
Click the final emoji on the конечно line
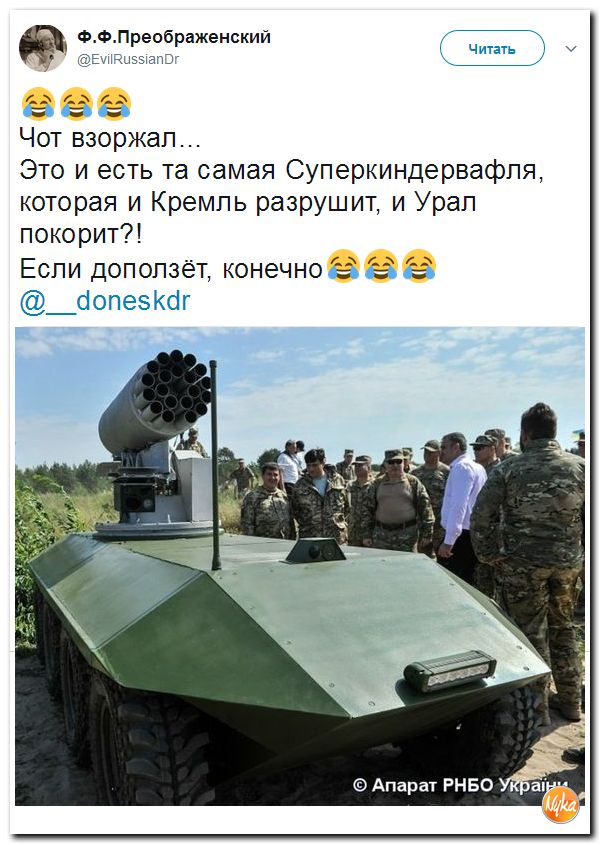419,266
